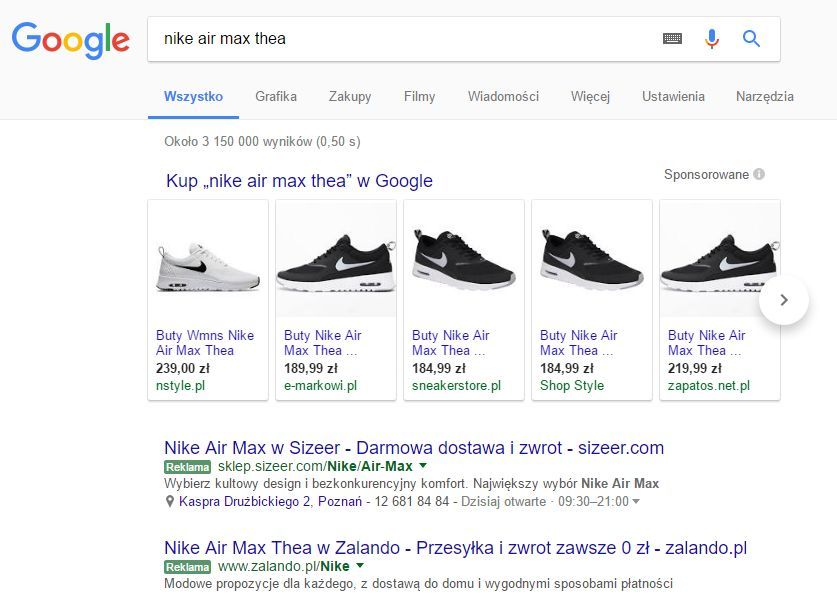Click e-markowi.pl seller name
Image resolution: width=837 pixels, height=613 pixels.
pyautogui.click(x=320, y=386)
